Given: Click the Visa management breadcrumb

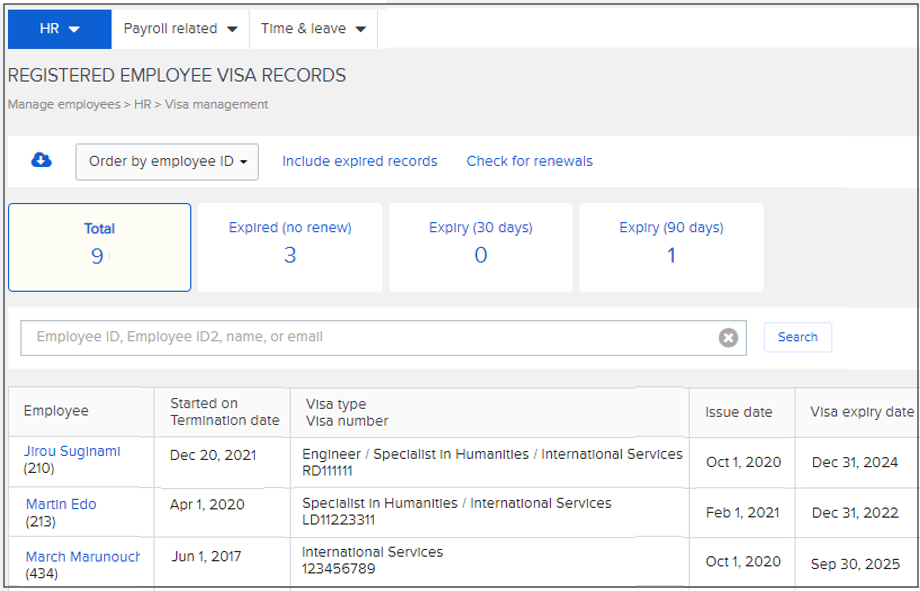Looking at the screenshot, I should pyautogui.click(x=218, y=104).
